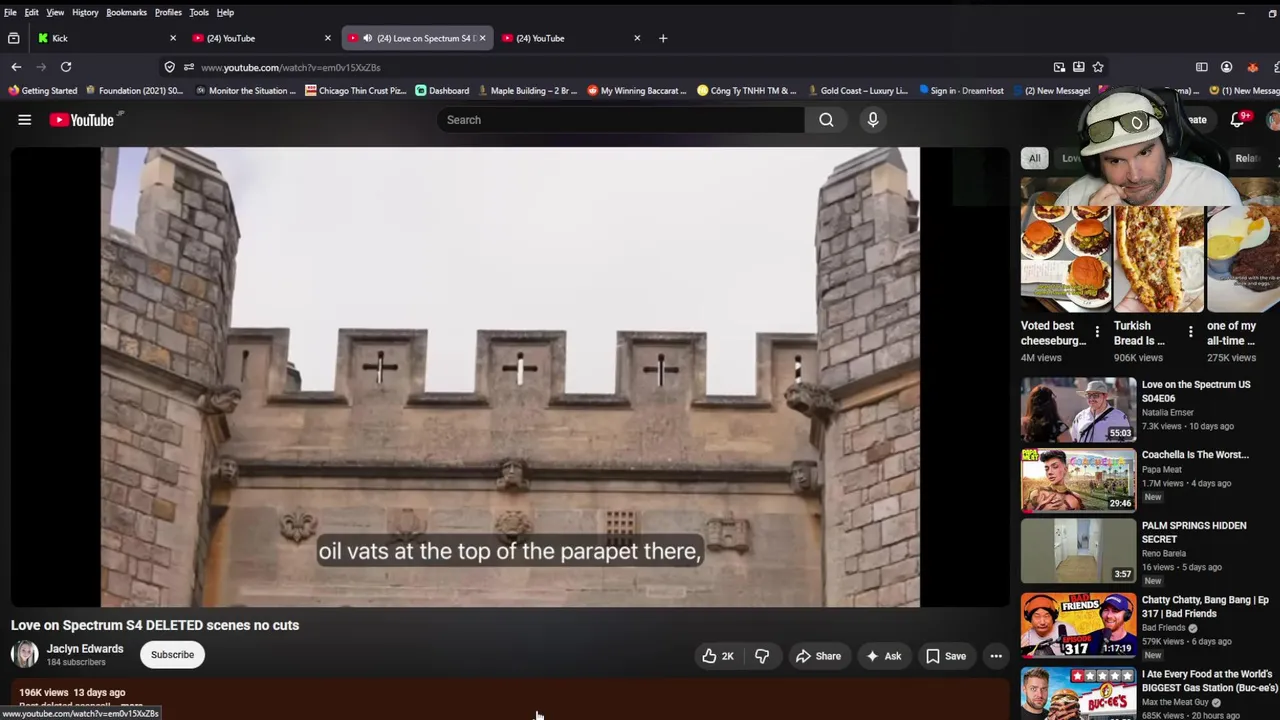Screen dimensions: 1280x720
Task: Open Love on the Spectrum US S04E06 thumbnail
Action: click(x=1078, y=409)
